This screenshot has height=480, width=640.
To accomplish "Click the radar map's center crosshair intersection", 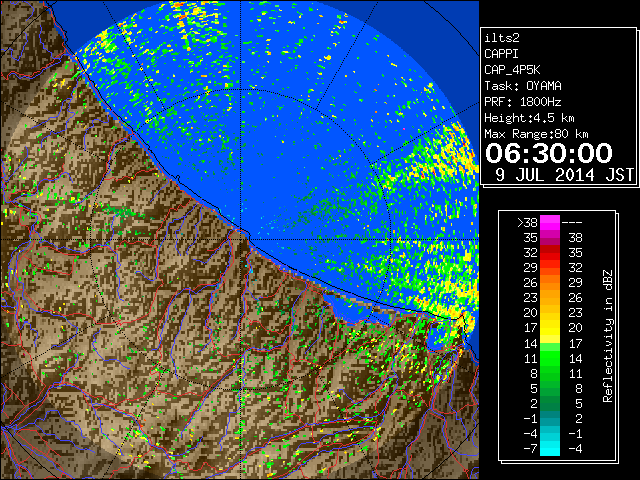I will tap(241, 240).
